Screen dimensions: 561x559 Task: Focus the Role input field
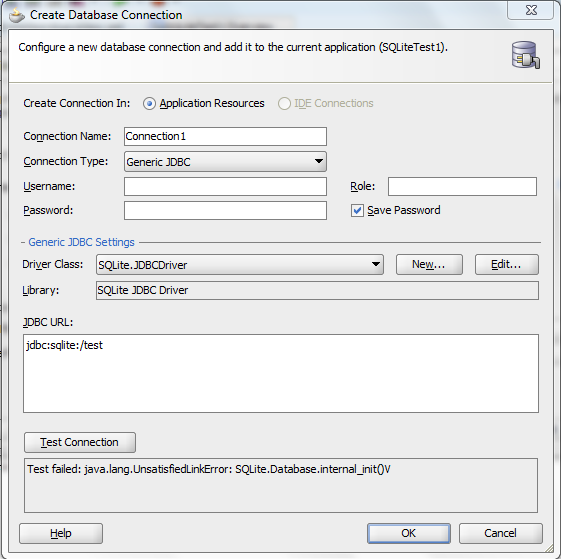click(x=462, y=186)
